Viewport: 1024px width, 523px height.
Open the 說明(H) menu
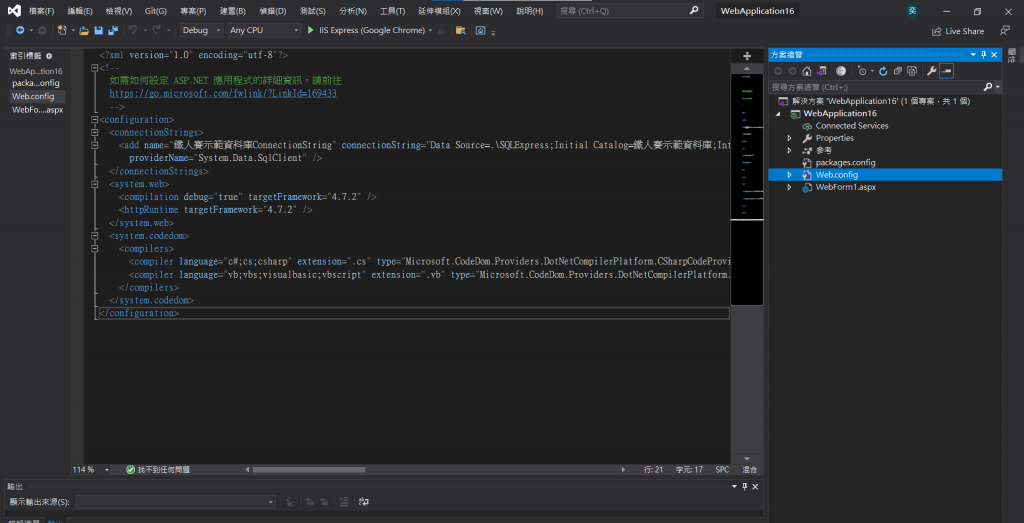530,12
